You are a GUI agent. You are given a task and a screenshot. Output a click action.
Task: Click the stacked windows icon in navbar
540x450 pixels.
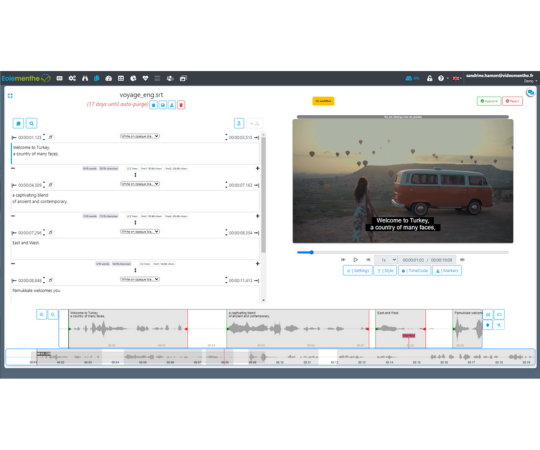183,79
